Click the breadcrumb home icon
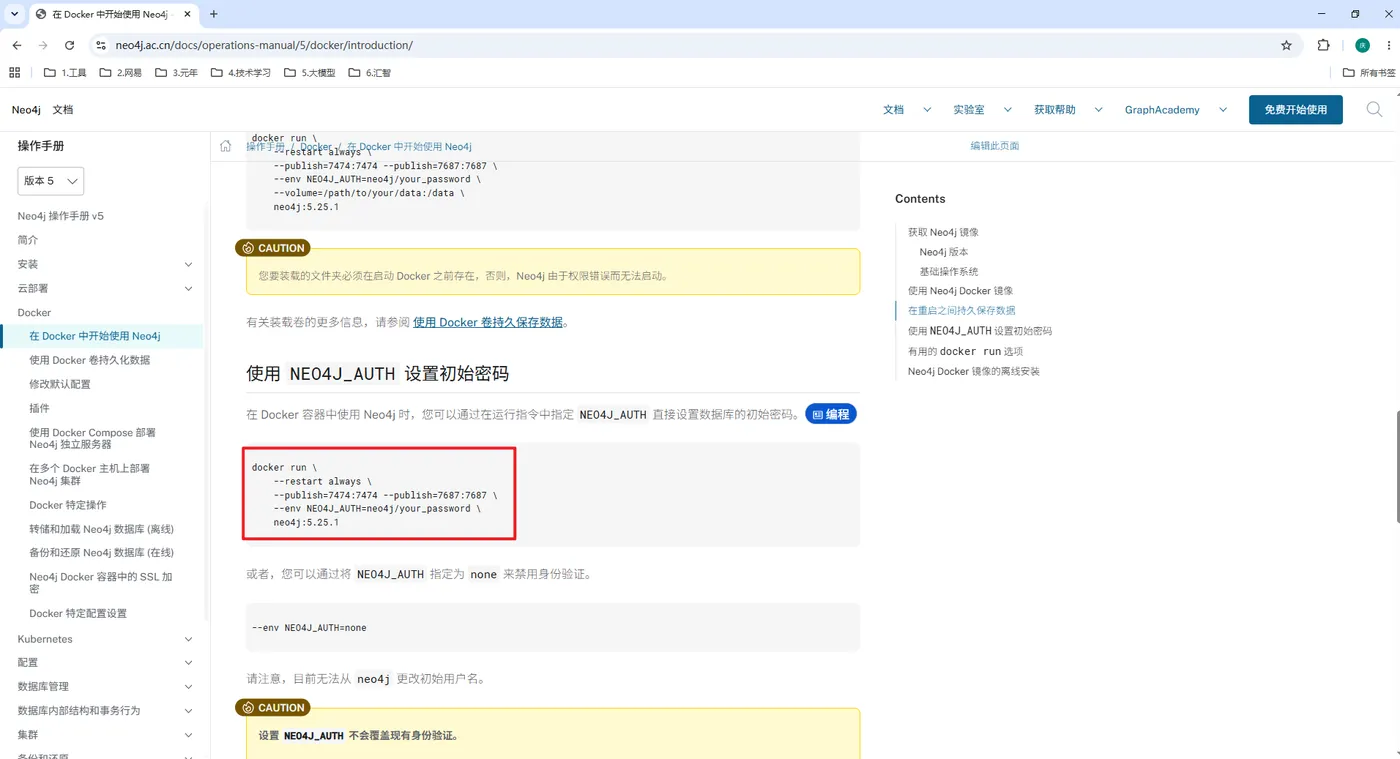The image size is (1400, 759). click(226, 146)
